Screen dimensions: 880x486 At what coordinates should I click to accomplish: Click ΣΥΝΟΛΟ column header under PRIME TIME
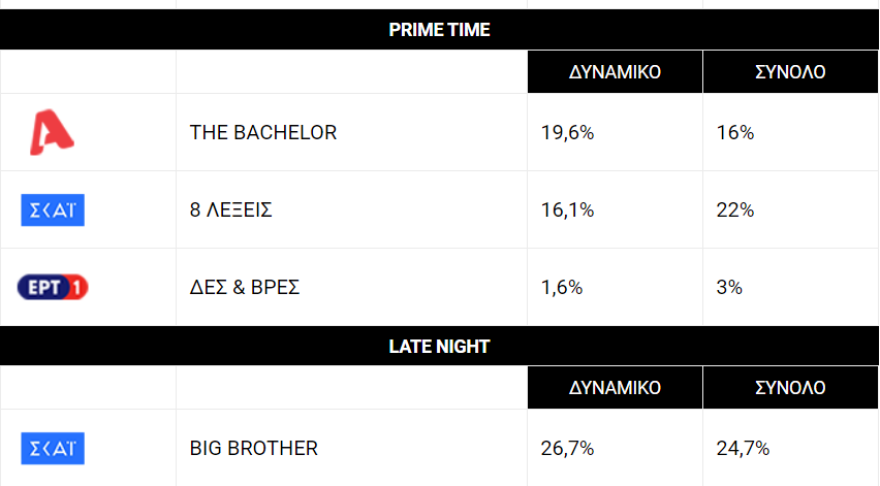(790, 72)
